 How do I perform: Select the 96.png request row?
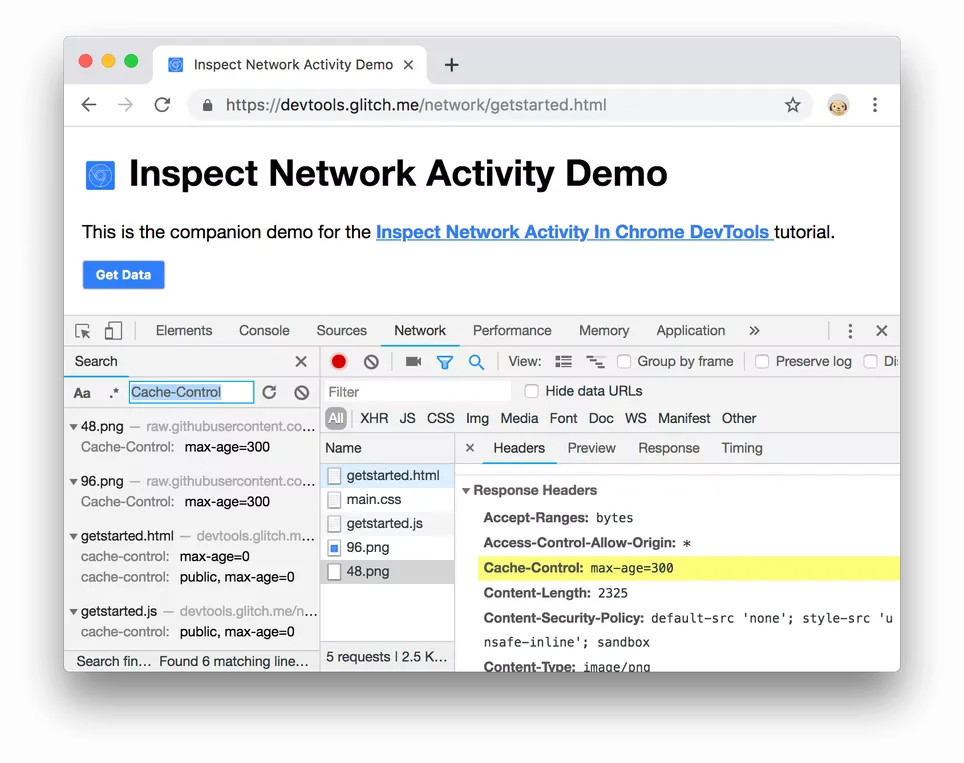pos(387,547)
